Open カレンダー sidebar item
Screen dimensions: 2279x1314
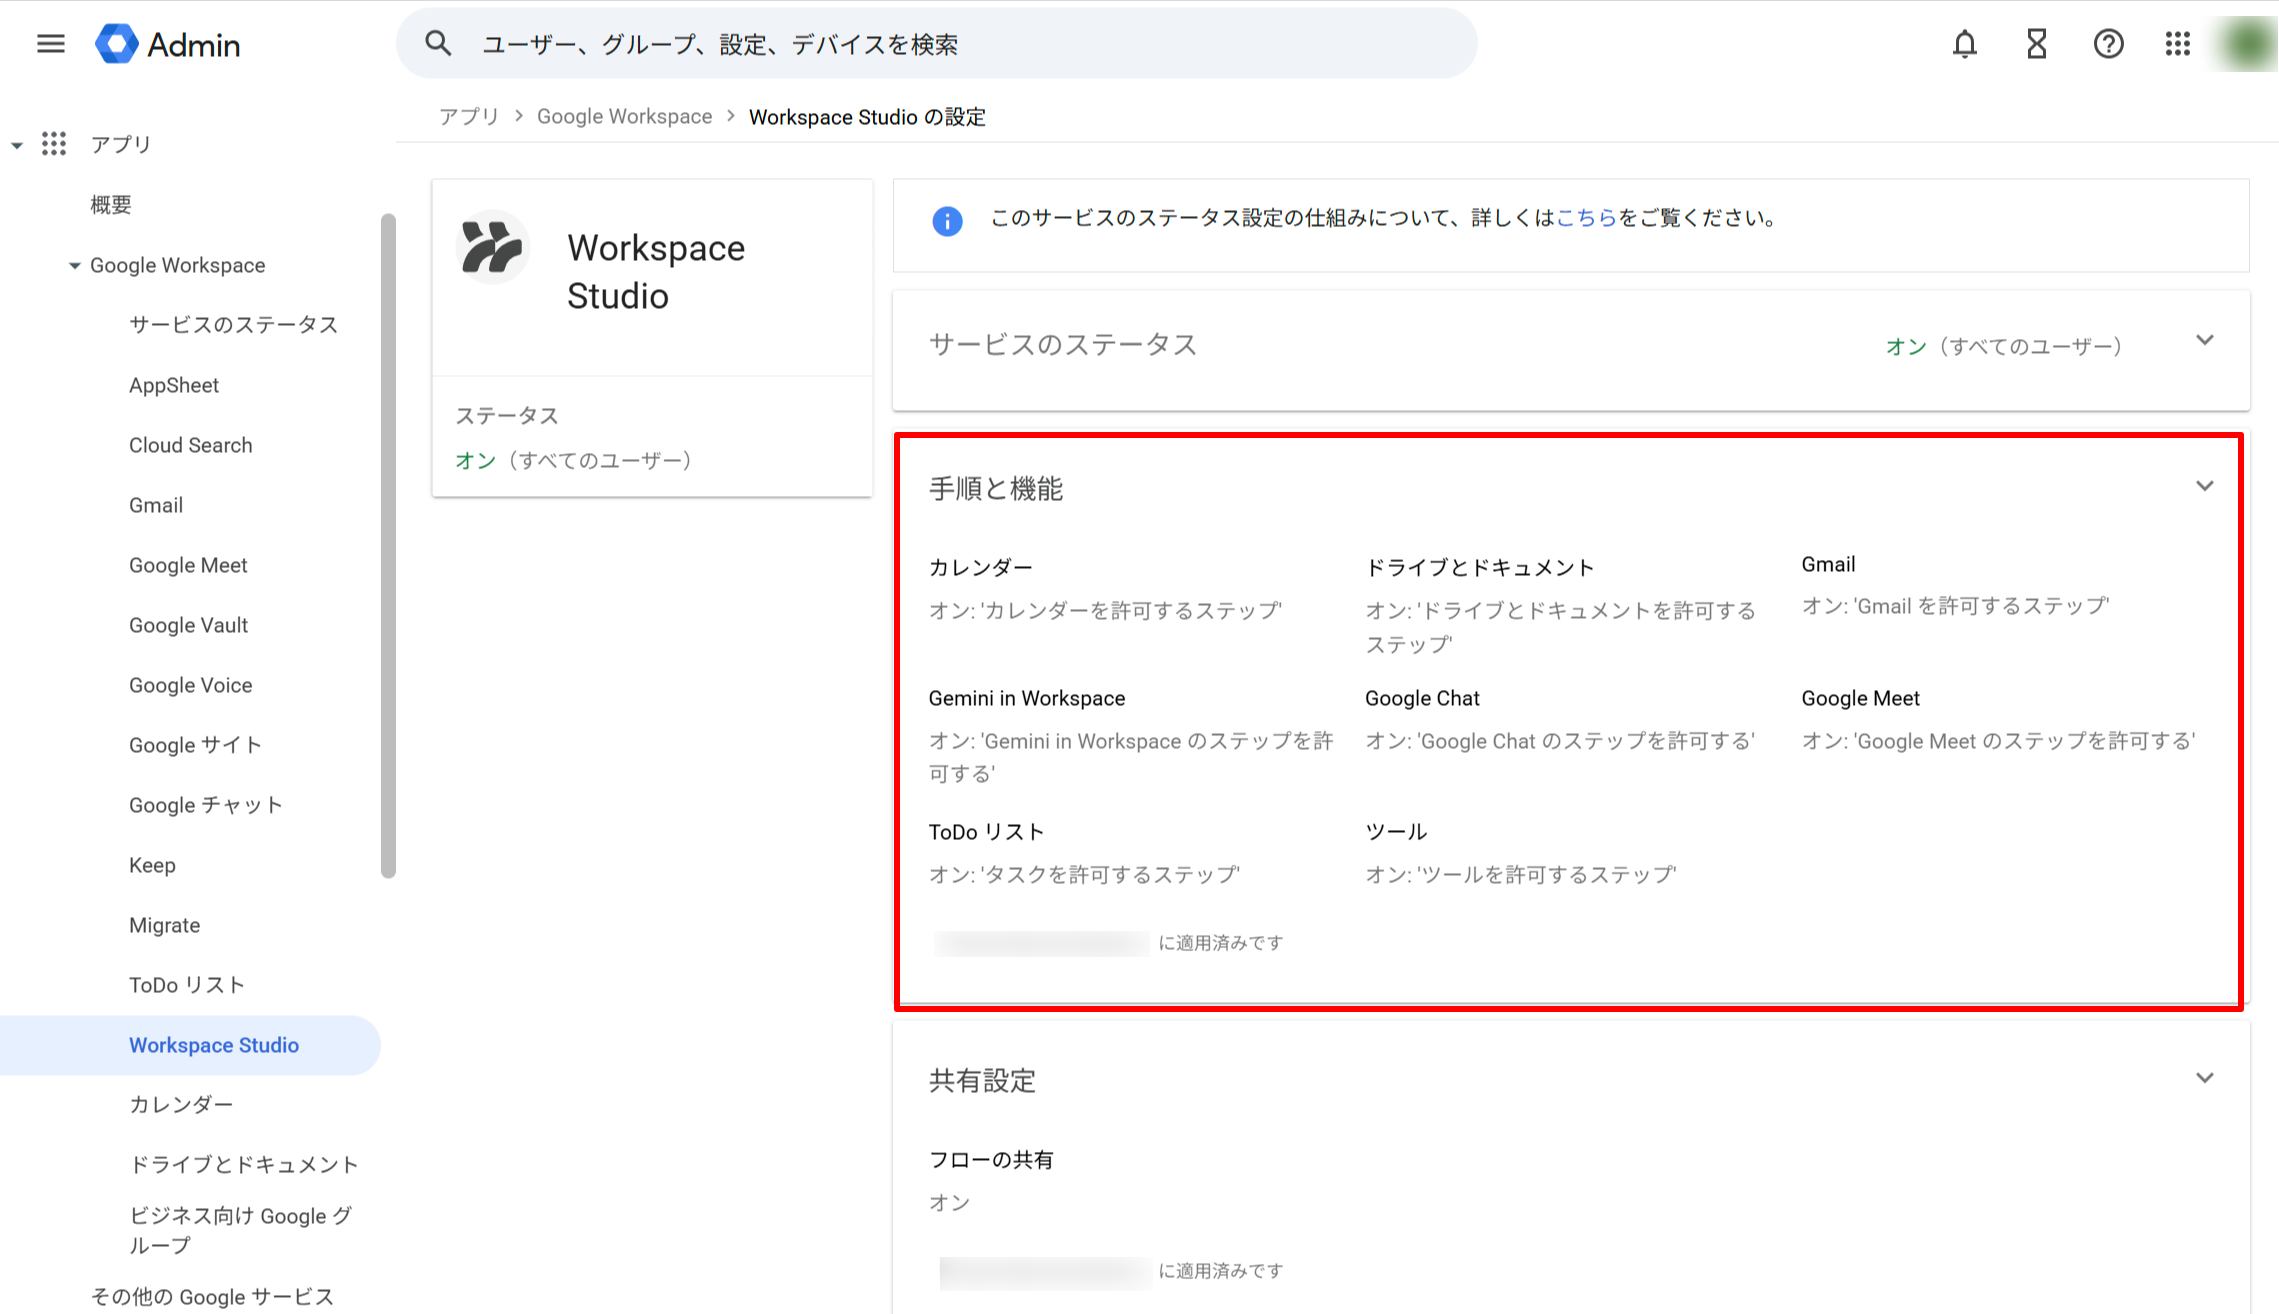coord(181,1105)
